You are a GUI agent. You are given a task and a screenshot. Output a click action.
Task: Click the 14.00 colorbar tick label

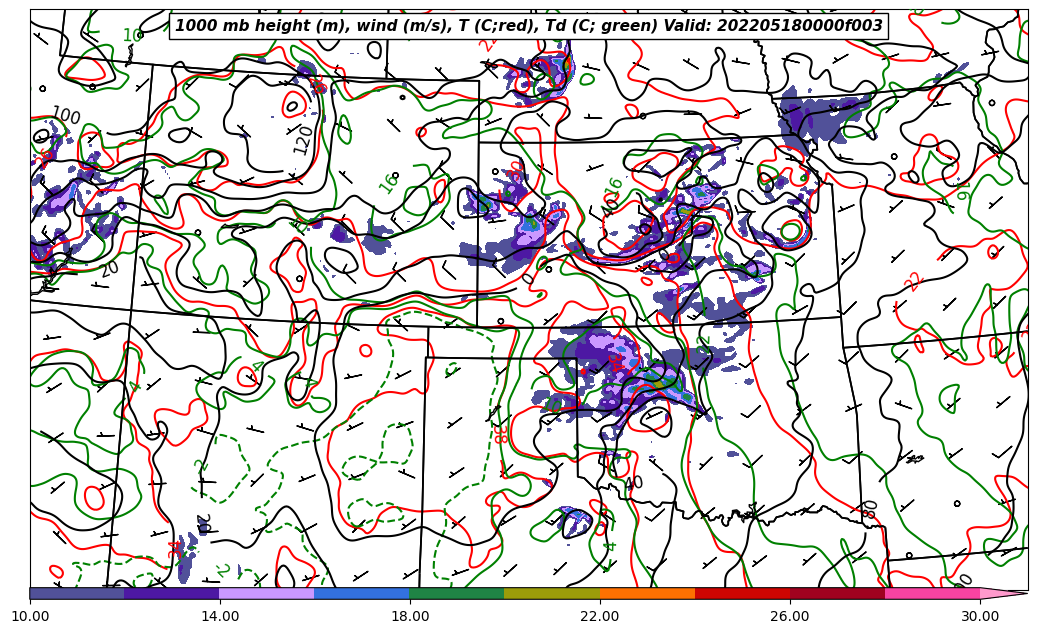tap(220, 616)
